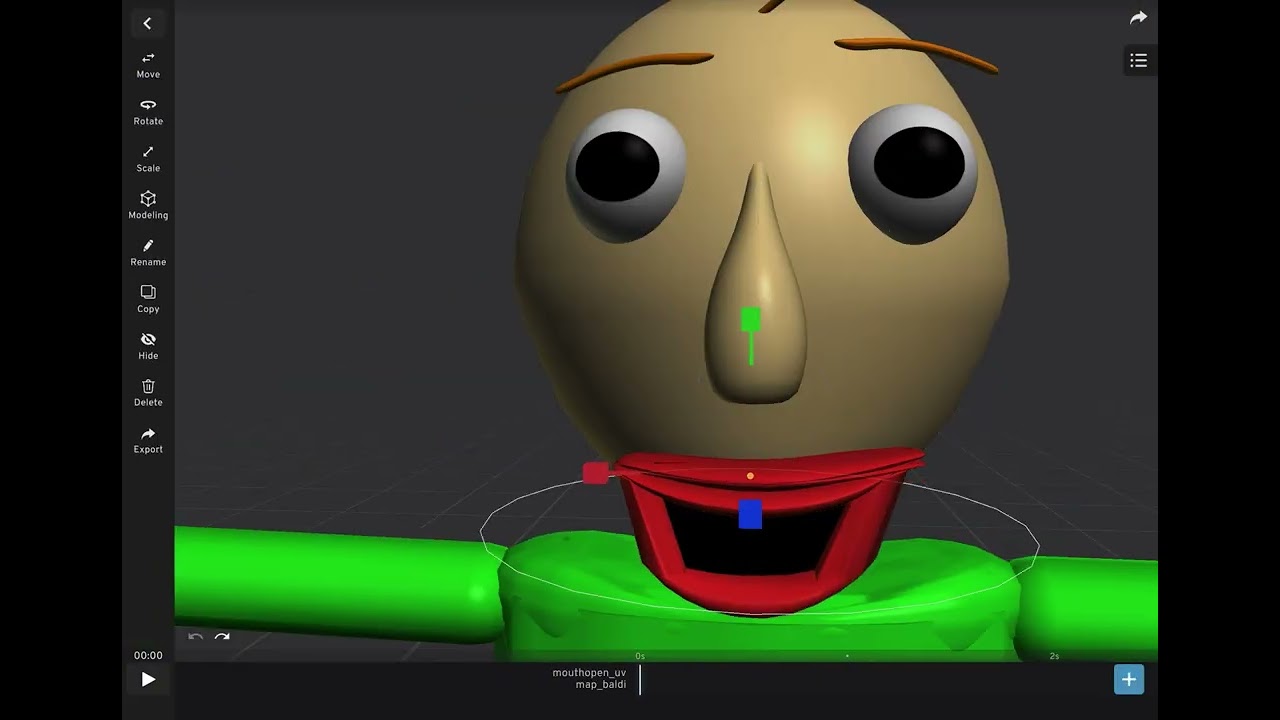The height and width of the screenshot is (720, 1280).
Task: Select the mouthopen_uv map_baldi animation track
Action: pos(589,679)
